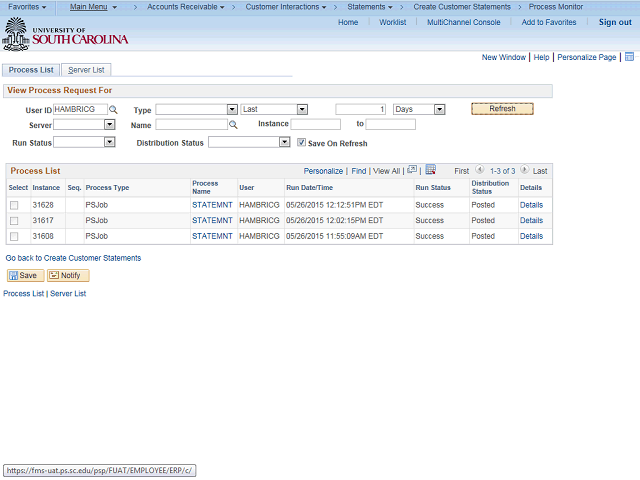Click the next row arrow icon
This screenshot has height=480, width=640.
(524, 169)
